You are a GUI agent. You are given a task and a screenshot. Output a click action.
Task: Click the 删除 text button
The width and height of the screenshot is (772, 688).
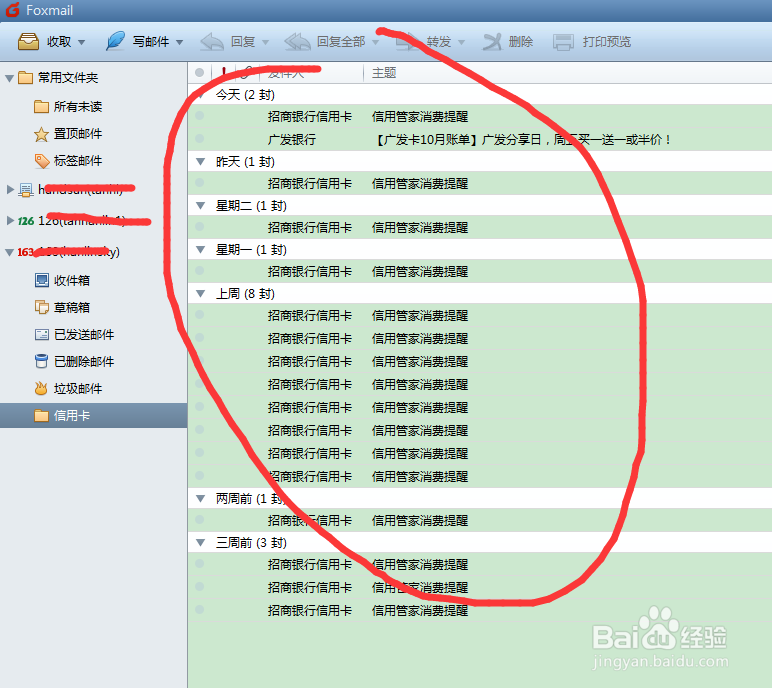click(x=520, y=42)
